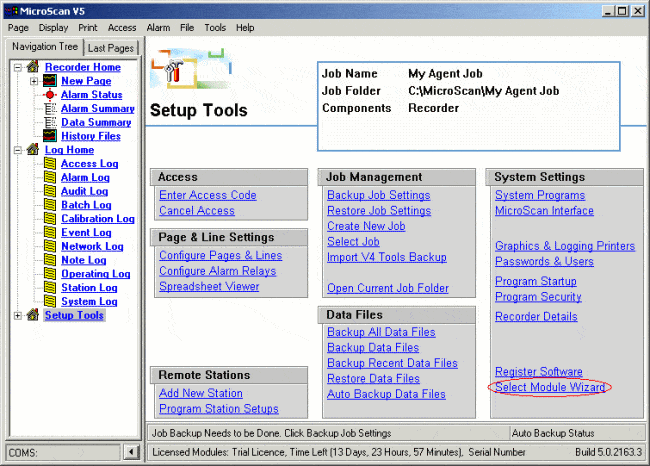Click the Note Log yellow log icon
Viewport: 650px width, 466px height.
[x=50, y=260]
